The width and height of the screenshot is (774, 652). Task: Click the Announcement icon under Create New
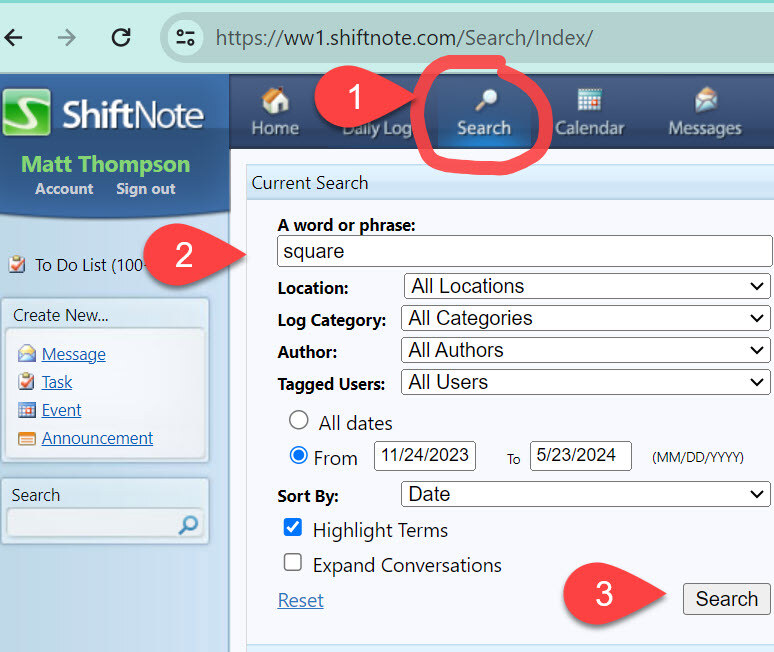click(27, 438)
